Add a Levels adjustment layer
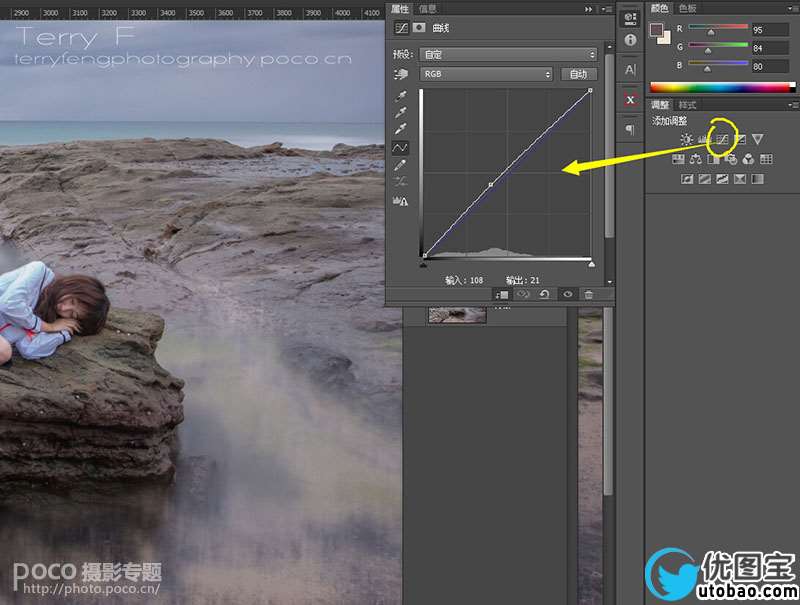The image size is (800, 605). (x=705, y=139)
